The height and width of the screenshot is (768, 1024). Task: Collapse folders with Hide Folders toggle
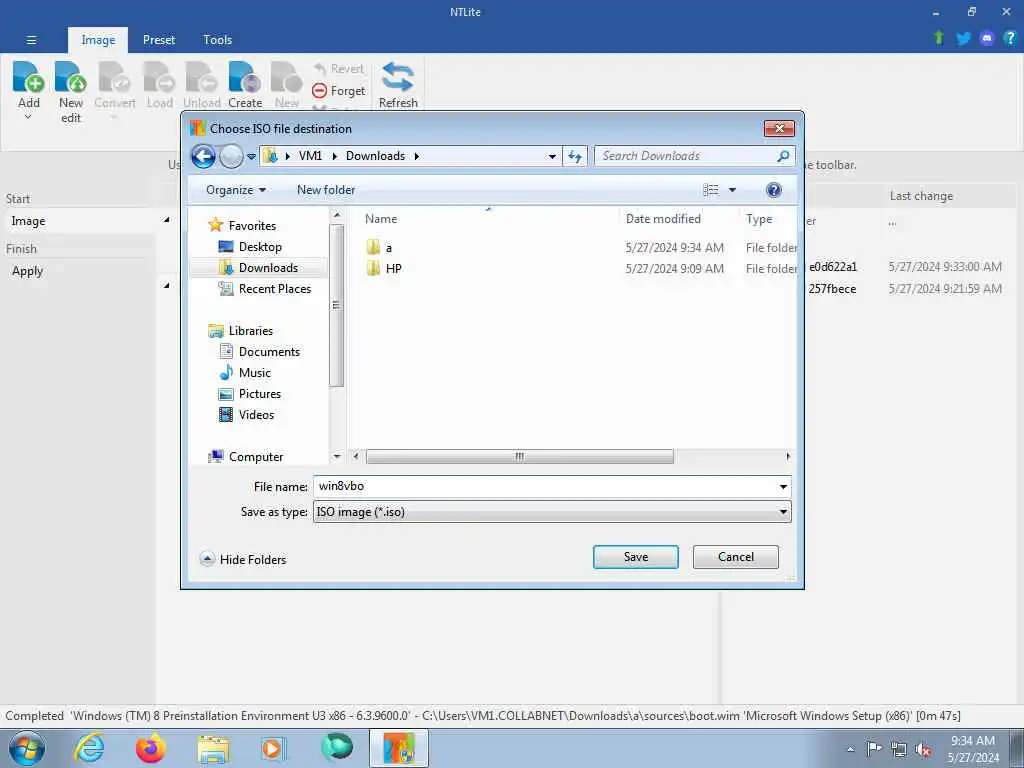(x=243, y=560)
